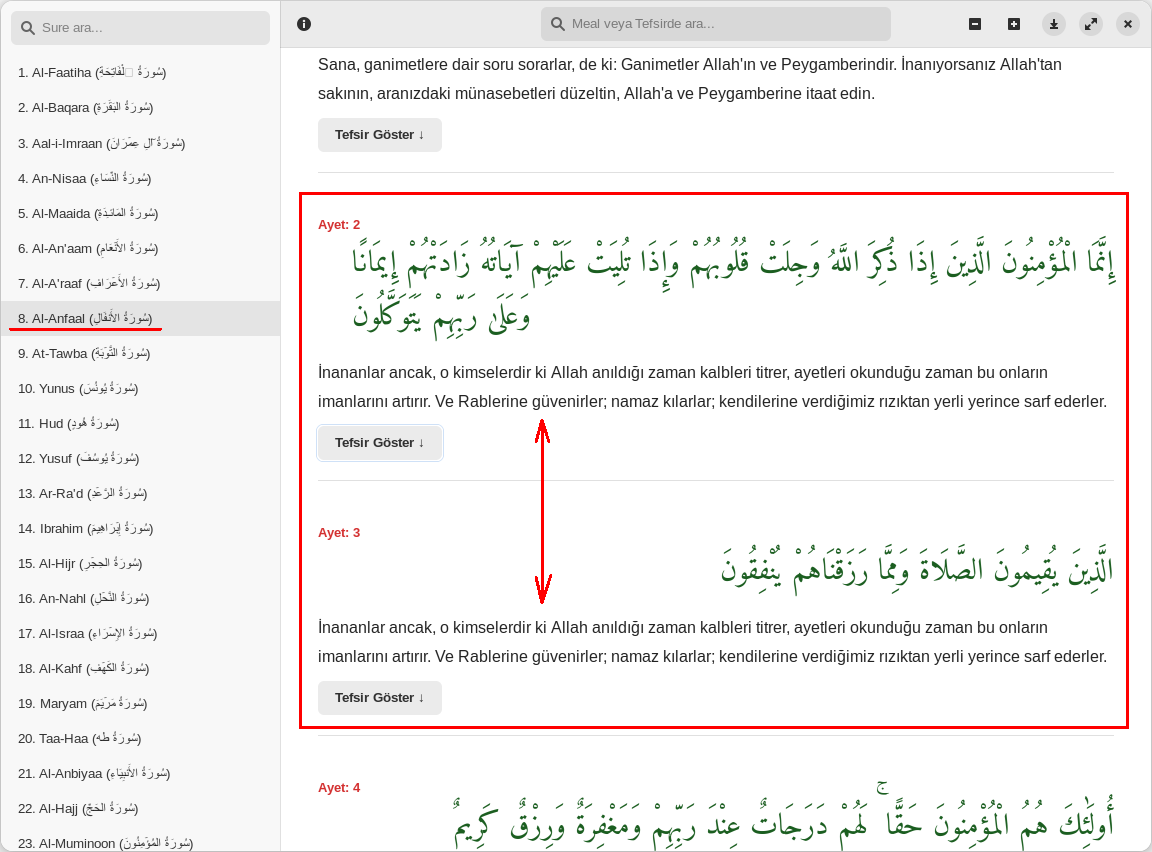Click the magnifier icon in sure search
The width and height of the screenshot is (1152, 852).
[x=28, y=28]
